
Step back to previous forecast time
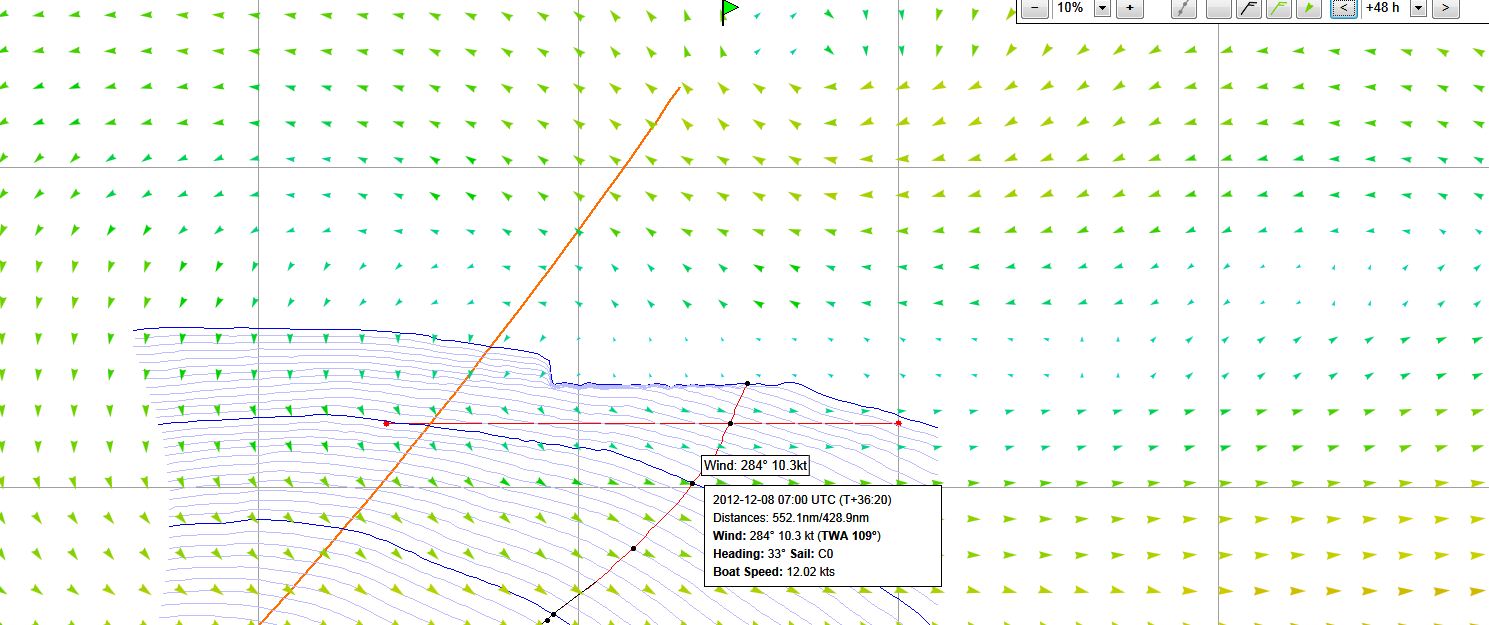(1344, 8)
